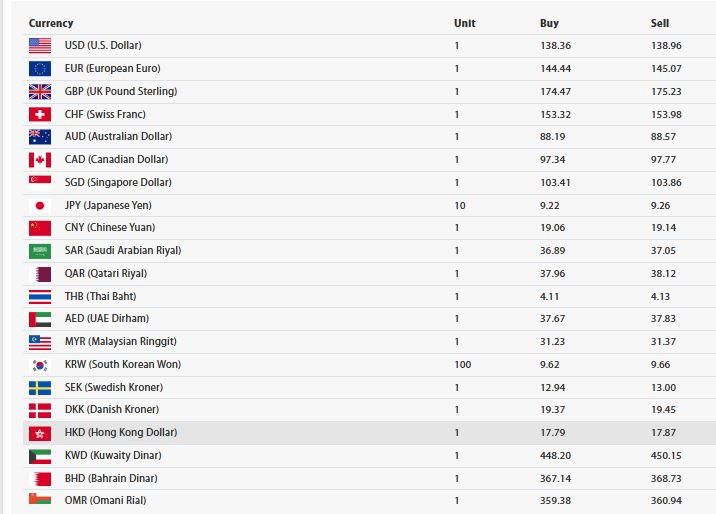Click the Unit column header
716x514 pixels.
[x=464, y=23]
